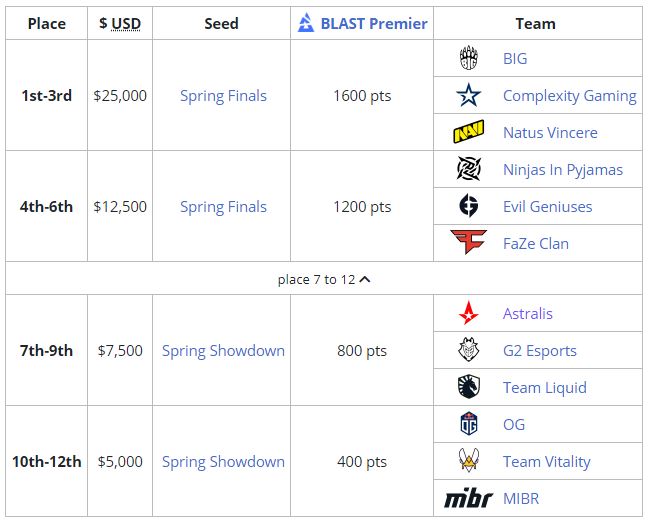Open the BLAST Premier header link

(x=373, y=23)
